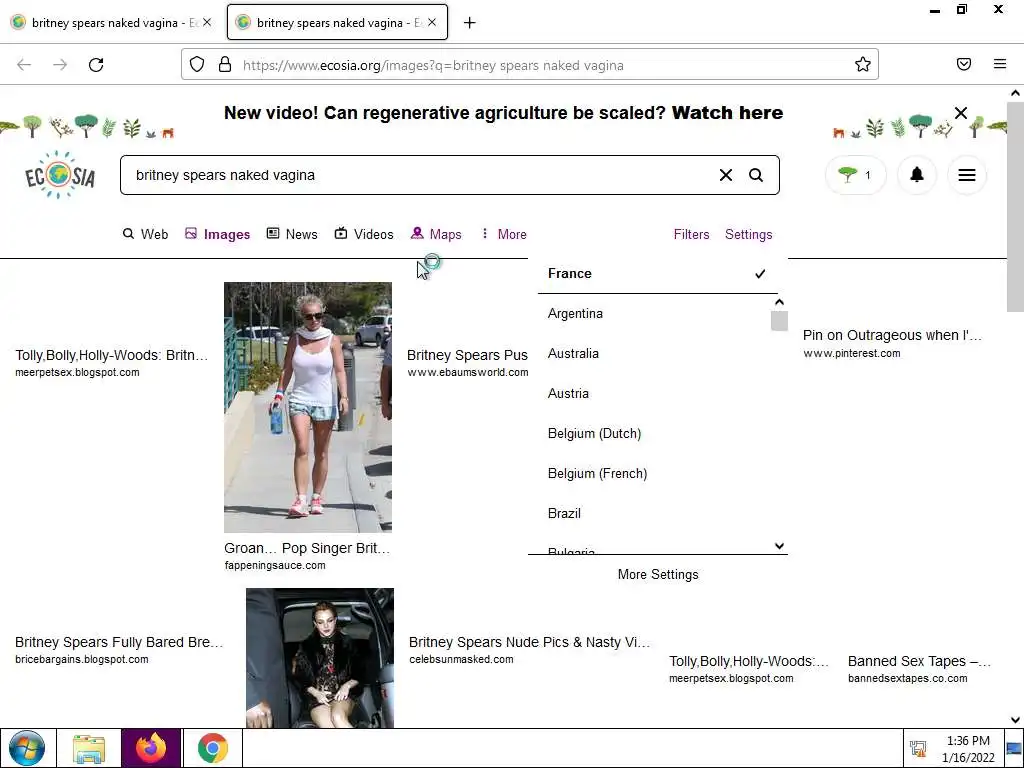This screenshot has width=1024, height=768.
Task: Open the Windows Start menu
Action: [x=27, y=748]
